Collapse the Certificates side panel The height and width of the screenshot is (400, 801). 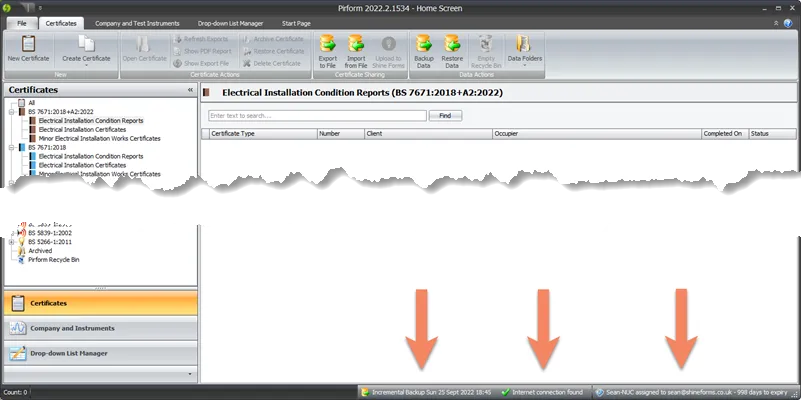click(190, 90)
